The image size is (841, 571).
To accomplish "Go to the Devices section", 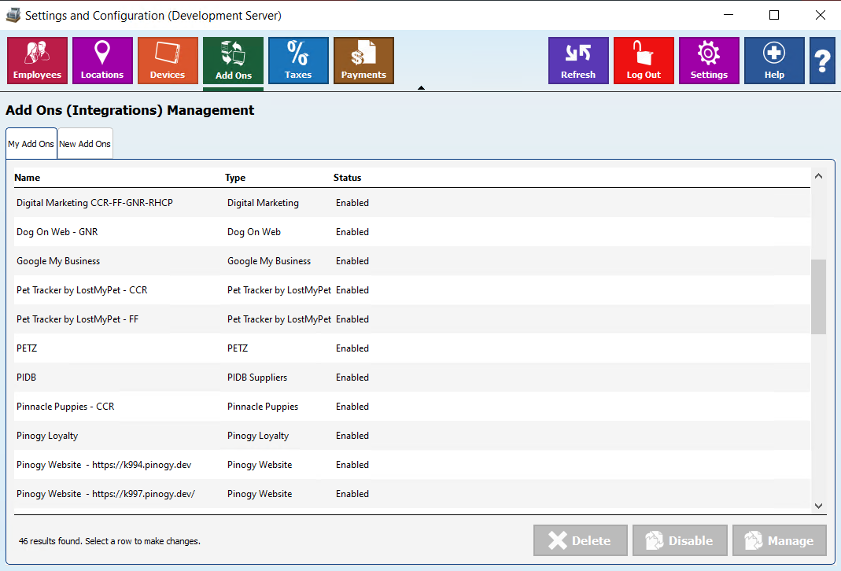I will point(167,60).
